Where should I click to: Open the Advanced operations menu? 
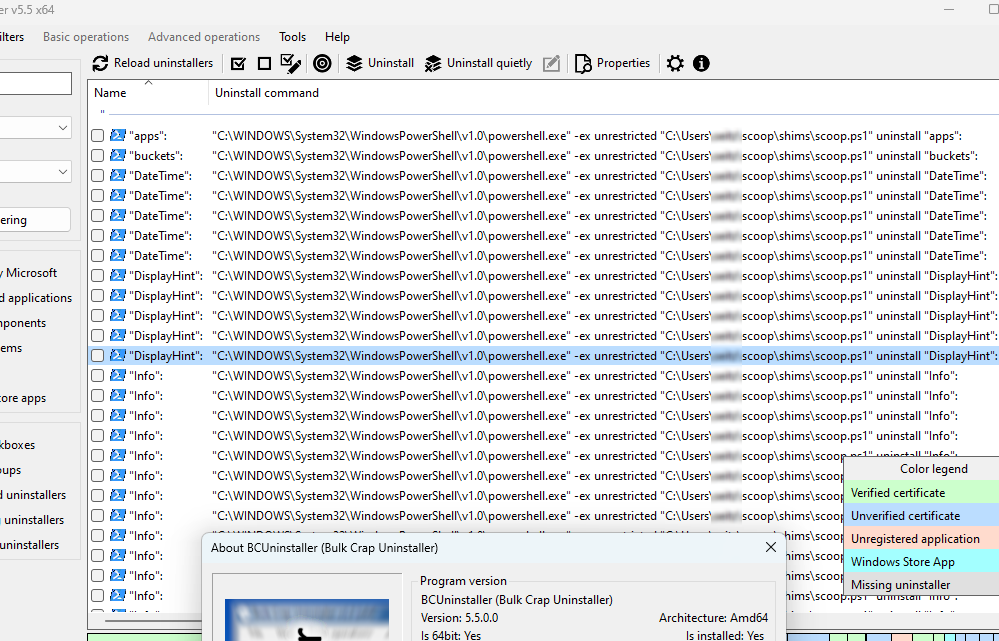coord(203,36)
